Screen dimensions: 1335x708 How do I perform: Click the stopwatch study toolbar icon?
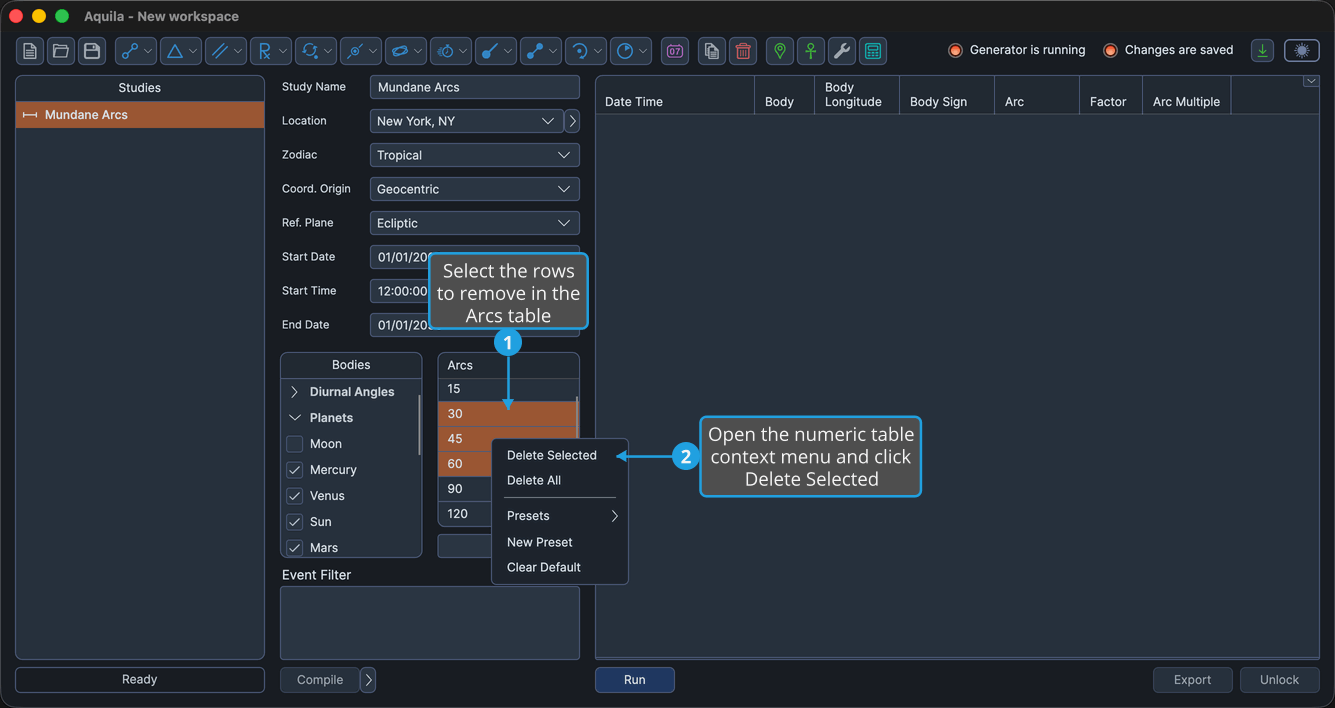click(x=451, y=51)
